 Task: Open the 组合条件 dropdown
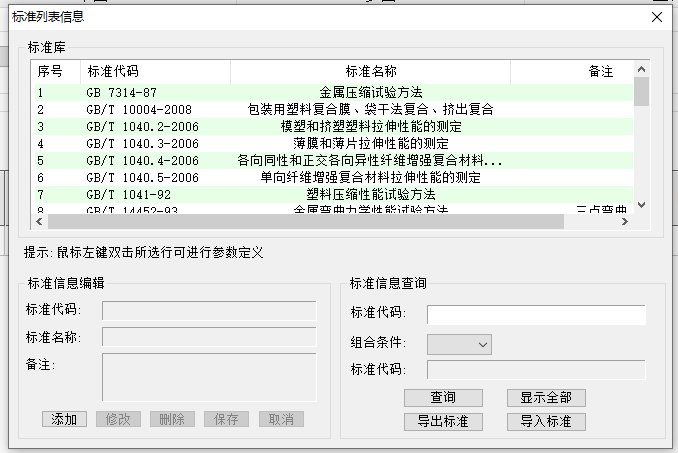pyautogui.click(x=459, y=344)
